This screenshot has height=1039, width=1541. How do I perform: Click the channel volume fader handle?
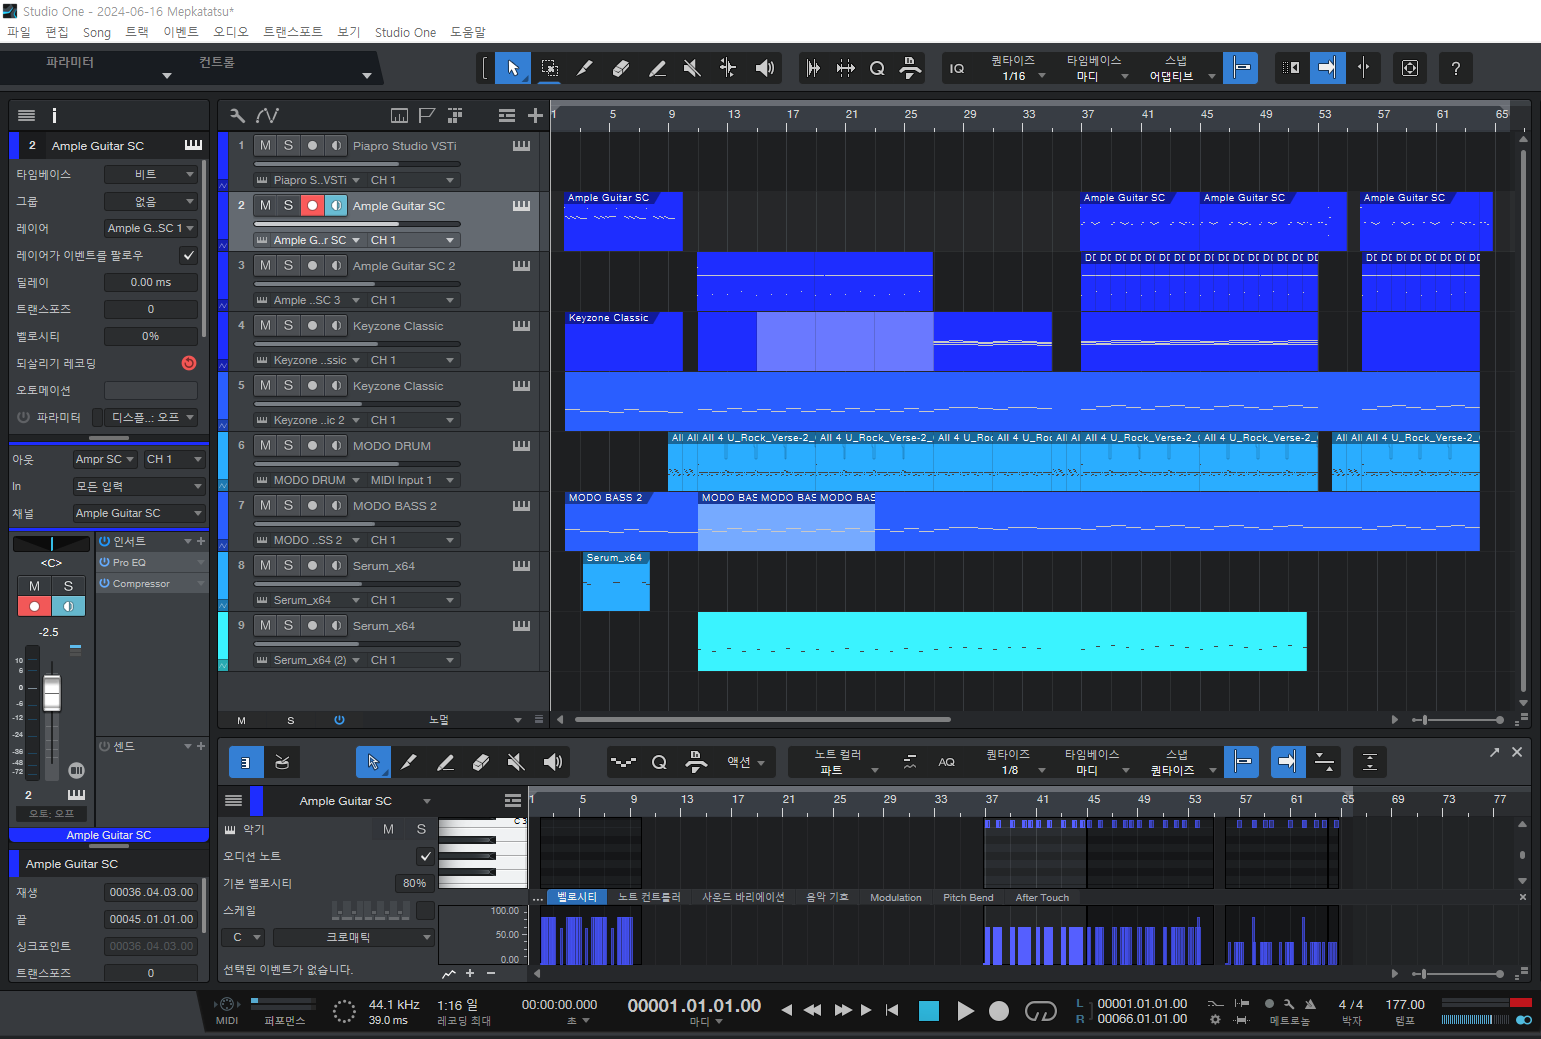52,692
